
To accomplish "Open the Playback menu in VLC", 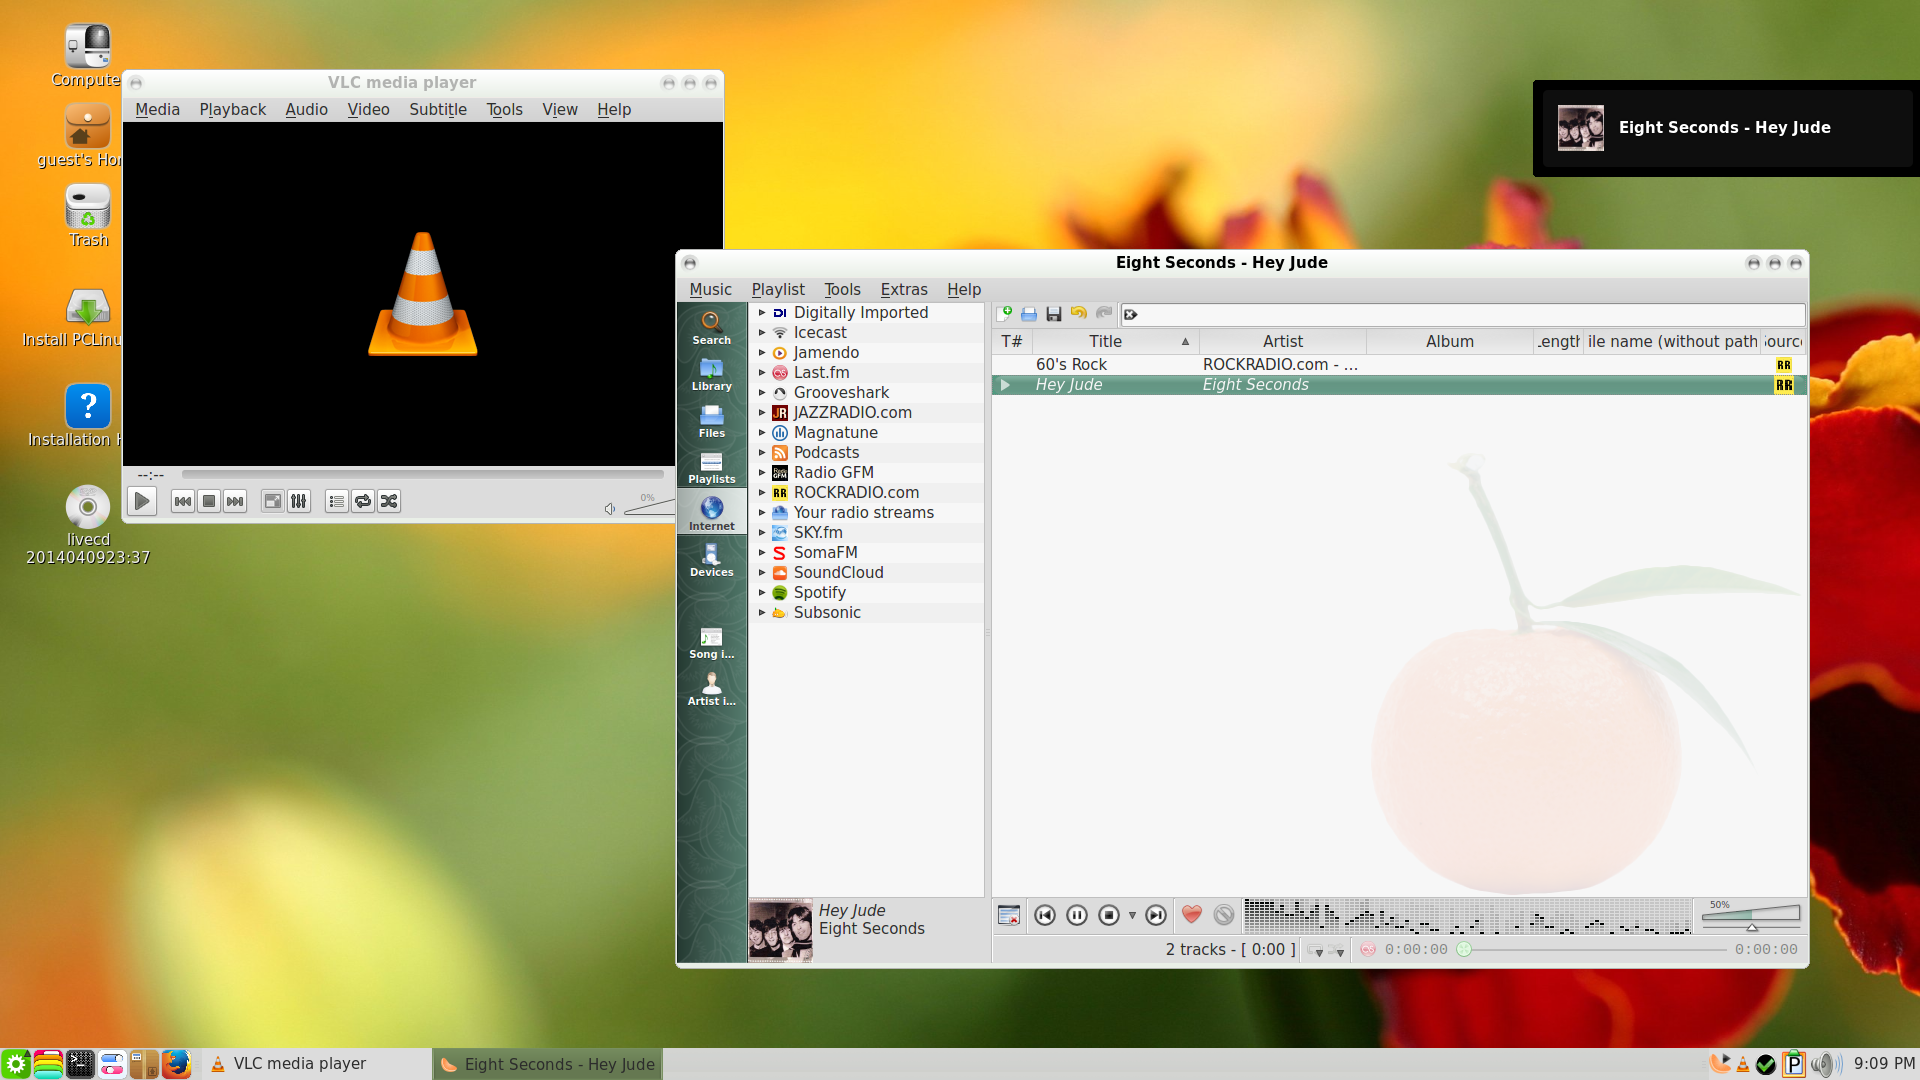I will [x=232, y=109].
